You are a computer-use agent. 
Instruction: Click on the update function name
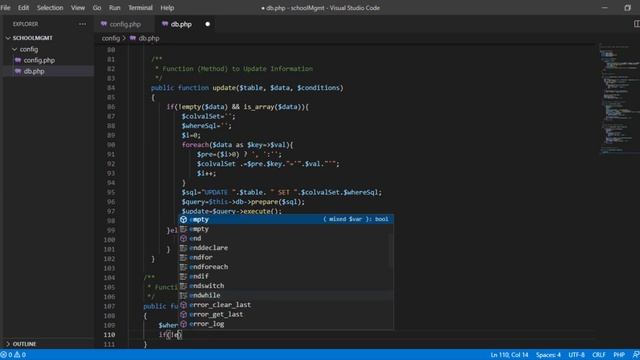coord(224,88)
